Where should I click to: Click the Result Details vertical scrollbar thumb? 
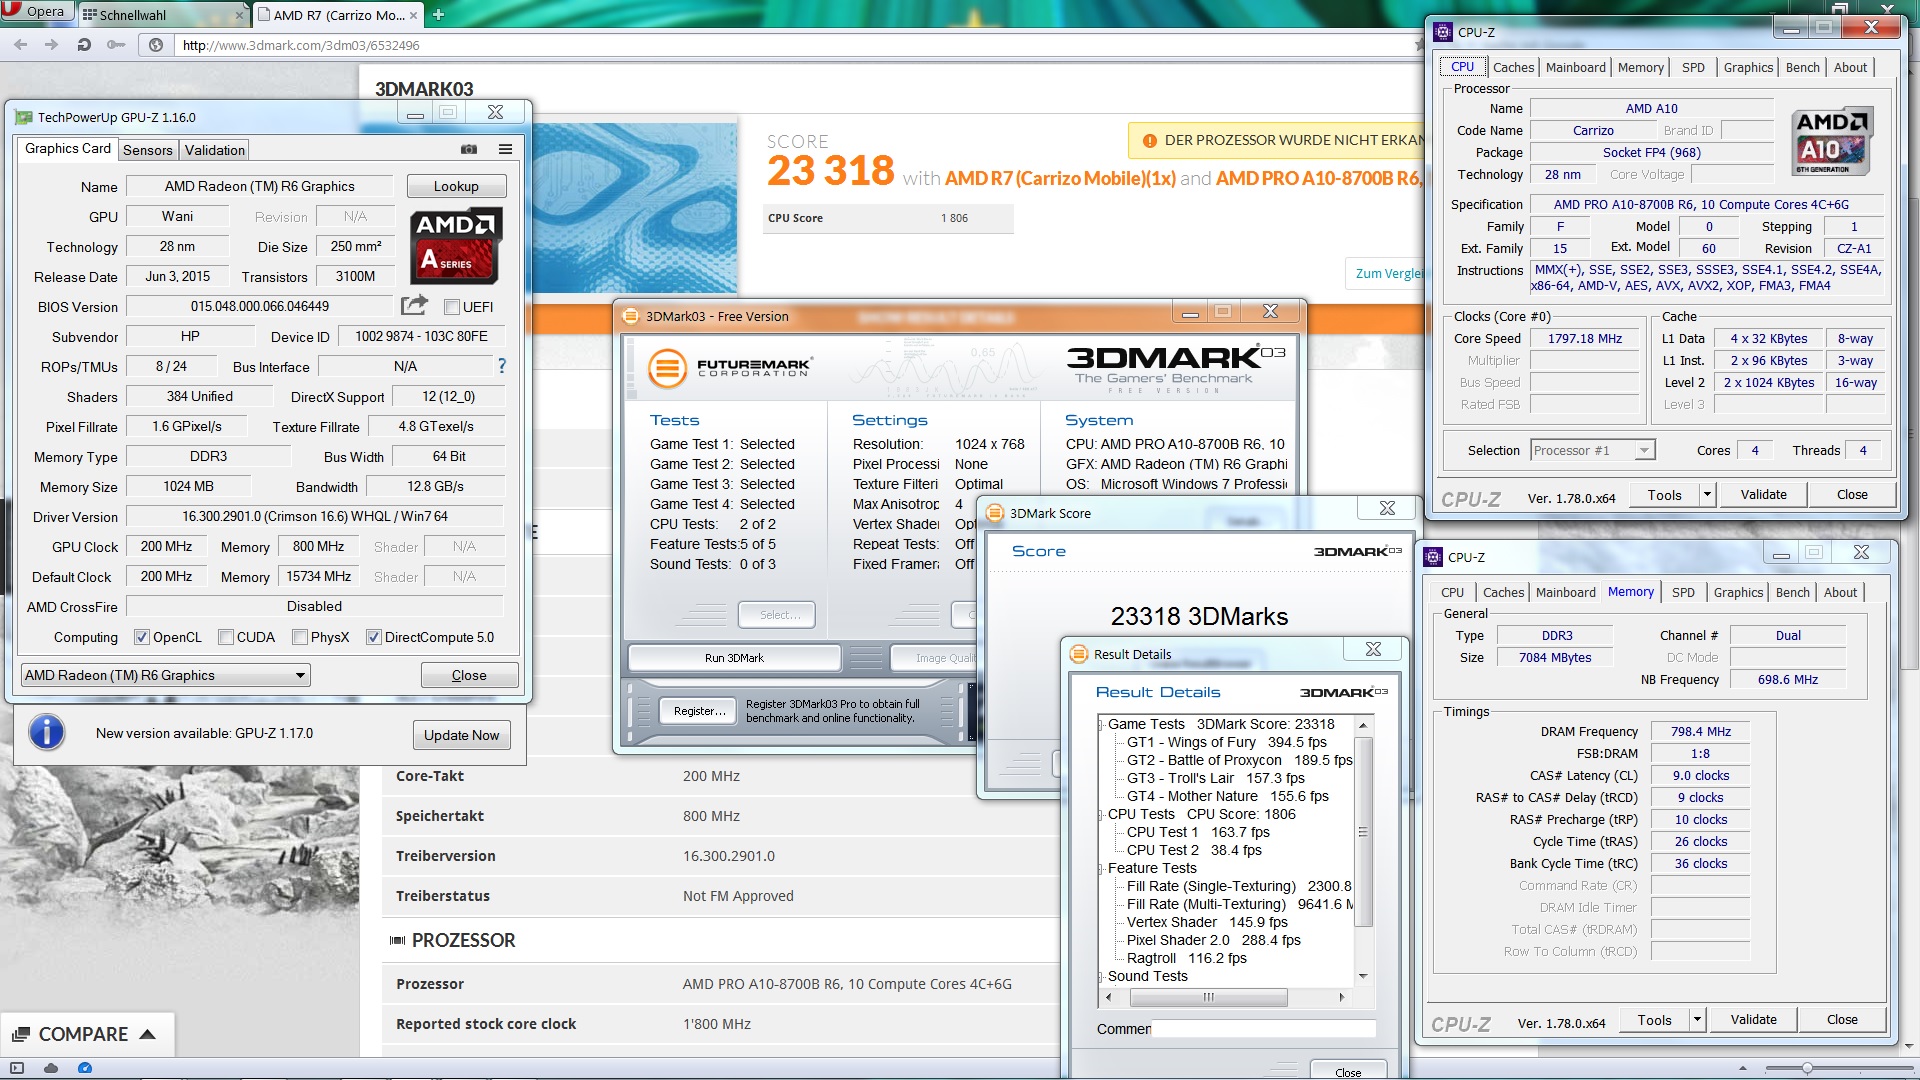[1362, 832]
